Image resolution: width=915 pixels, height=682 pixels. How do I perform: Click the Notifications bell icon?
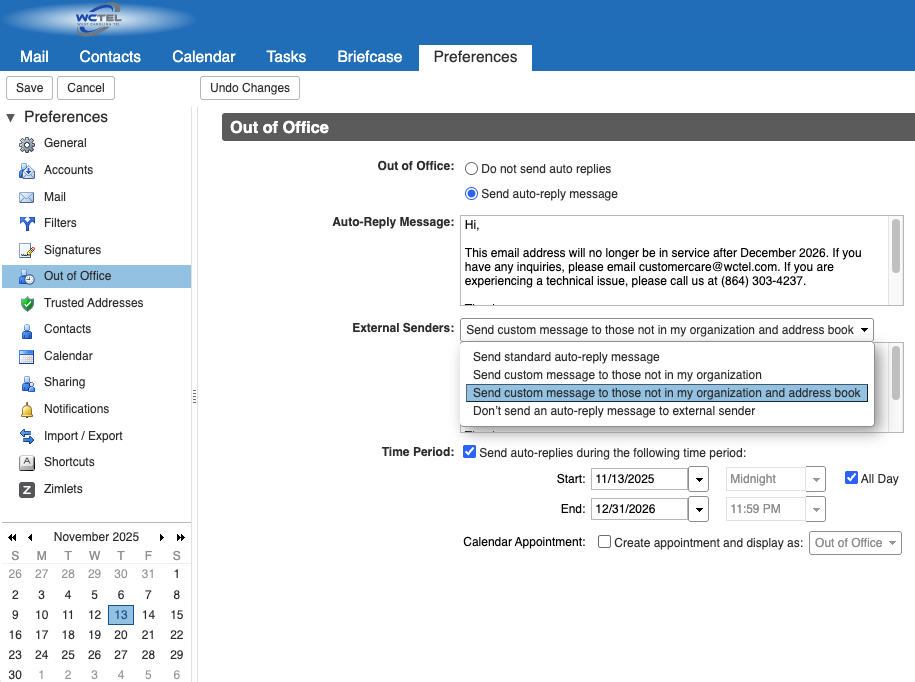pyautogui.click(x=27, y=409)
